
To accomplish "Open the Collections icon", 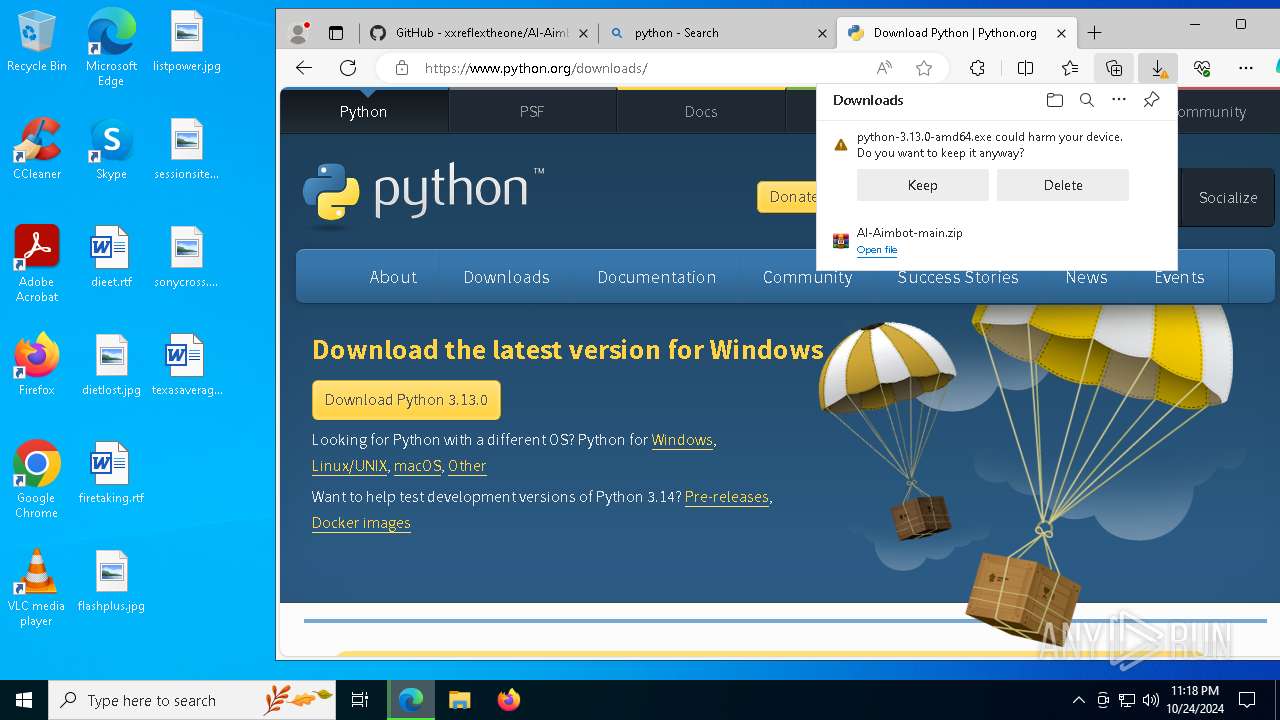I will (x=1114, y=68).
